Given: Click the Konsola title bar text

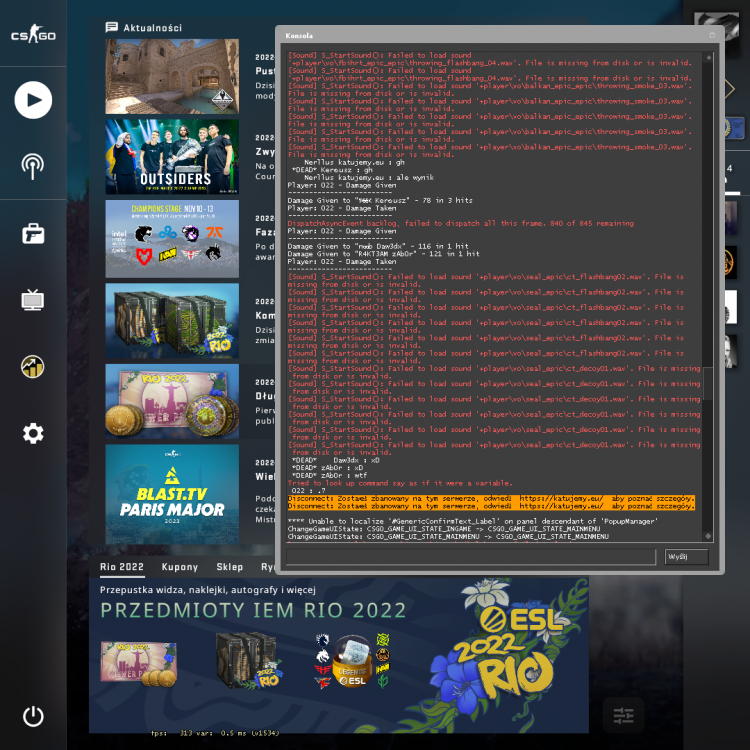Looking at the screenshot, I should point(299,36).
